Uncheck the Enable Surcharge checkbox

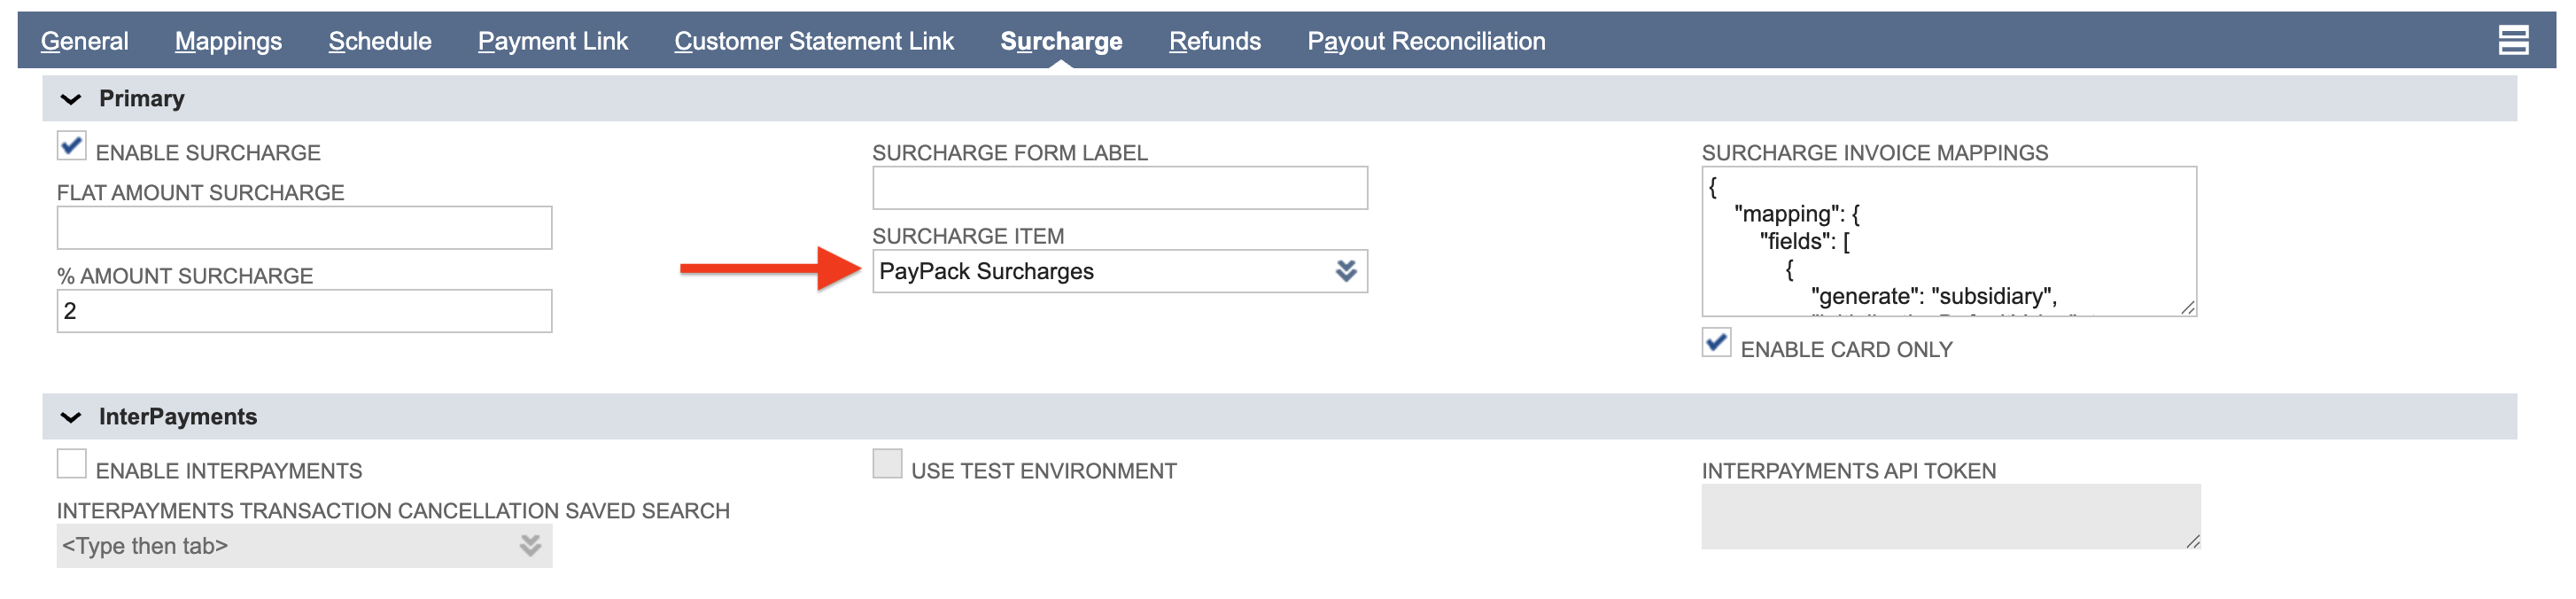tap(72, 146)
